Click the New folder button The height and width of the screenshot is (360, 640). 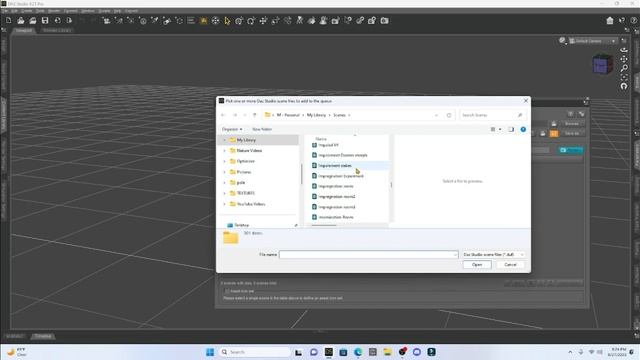pyautogui.click(x=262, y=129)
